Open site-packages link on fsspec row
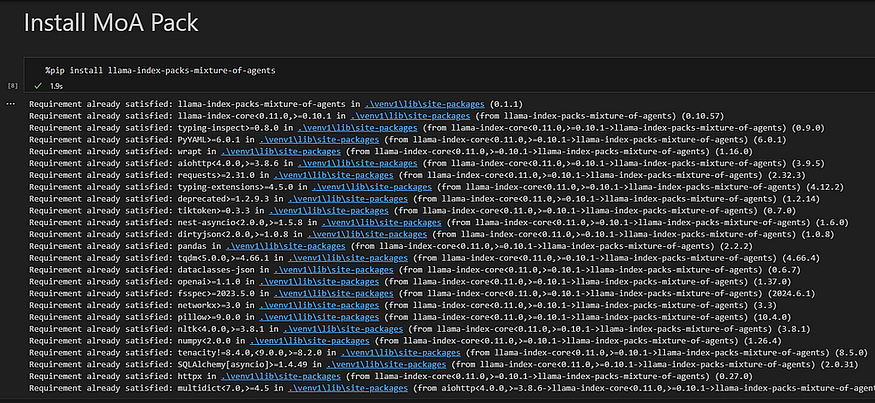 (x=334, y=294)
